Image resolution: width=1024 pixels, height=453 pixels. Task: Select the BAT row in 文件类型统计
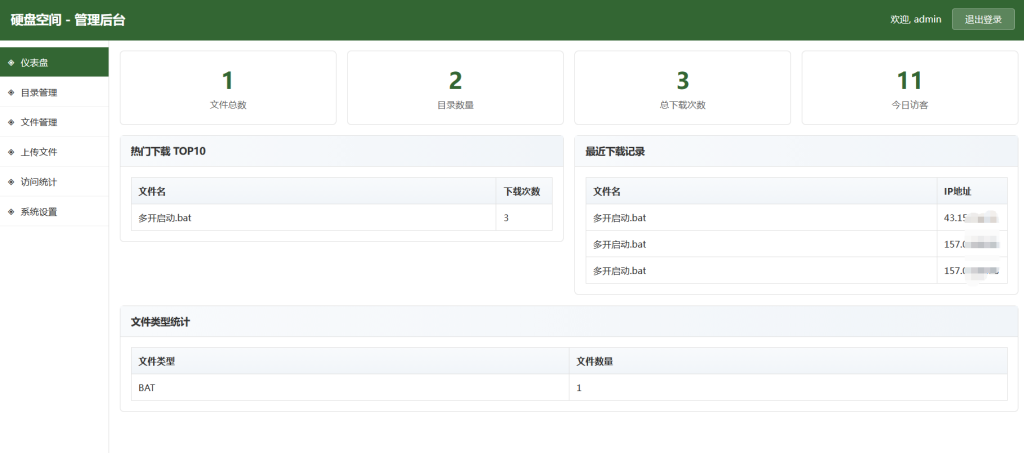point(568,387)
